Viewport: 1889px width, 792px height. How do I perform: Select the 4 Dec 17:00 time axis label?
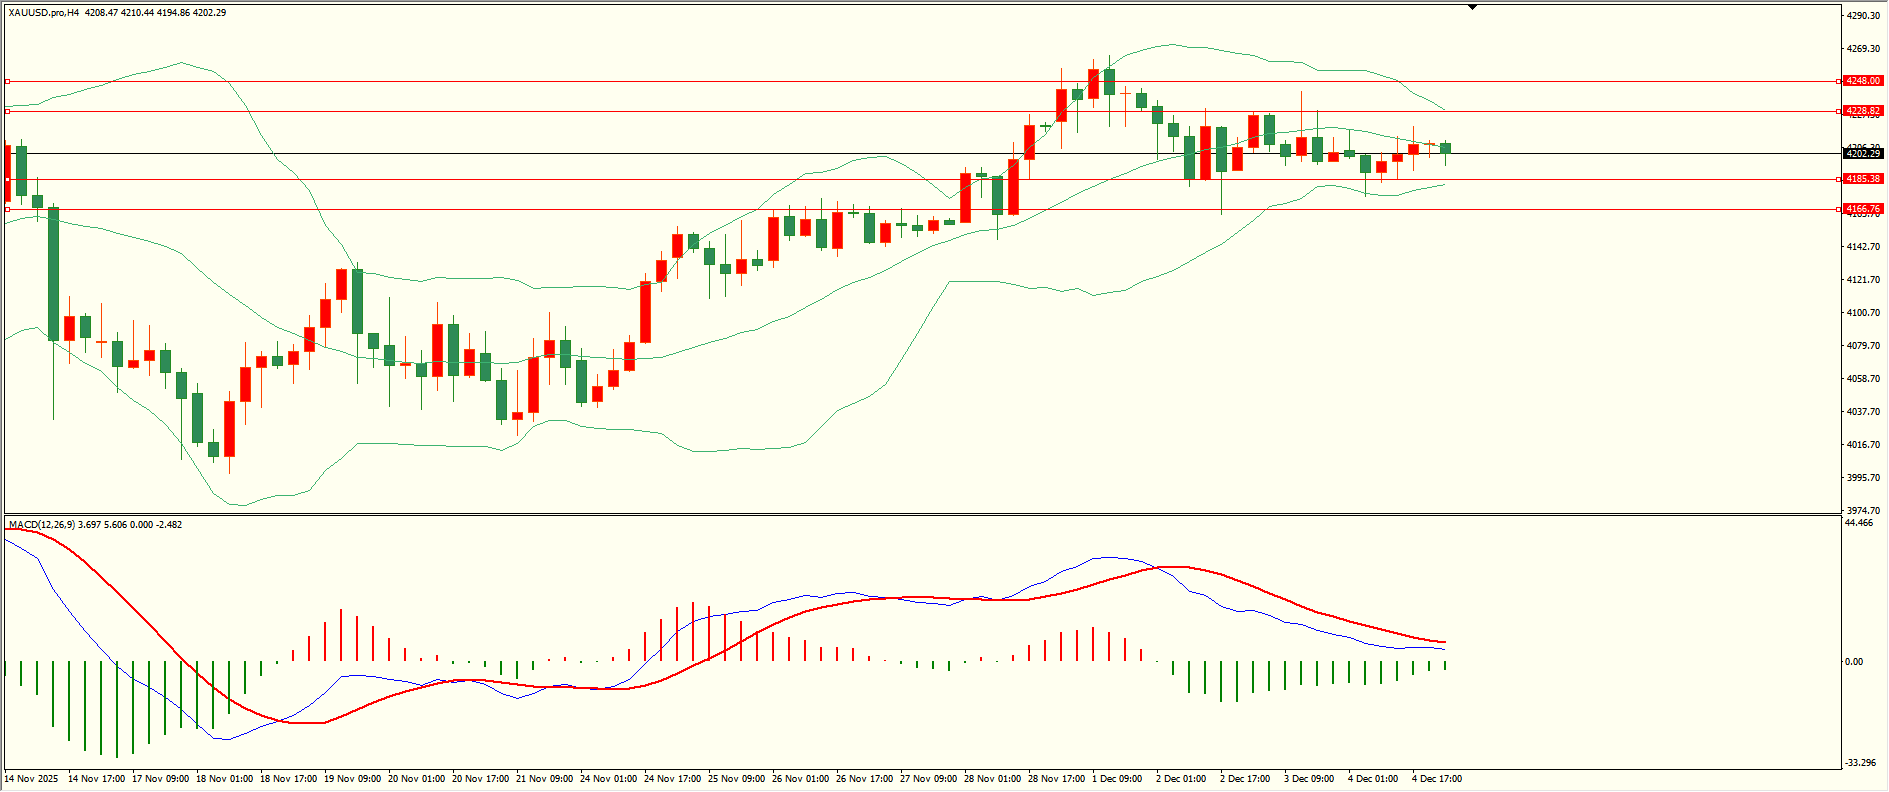(x=1437, y=778)
